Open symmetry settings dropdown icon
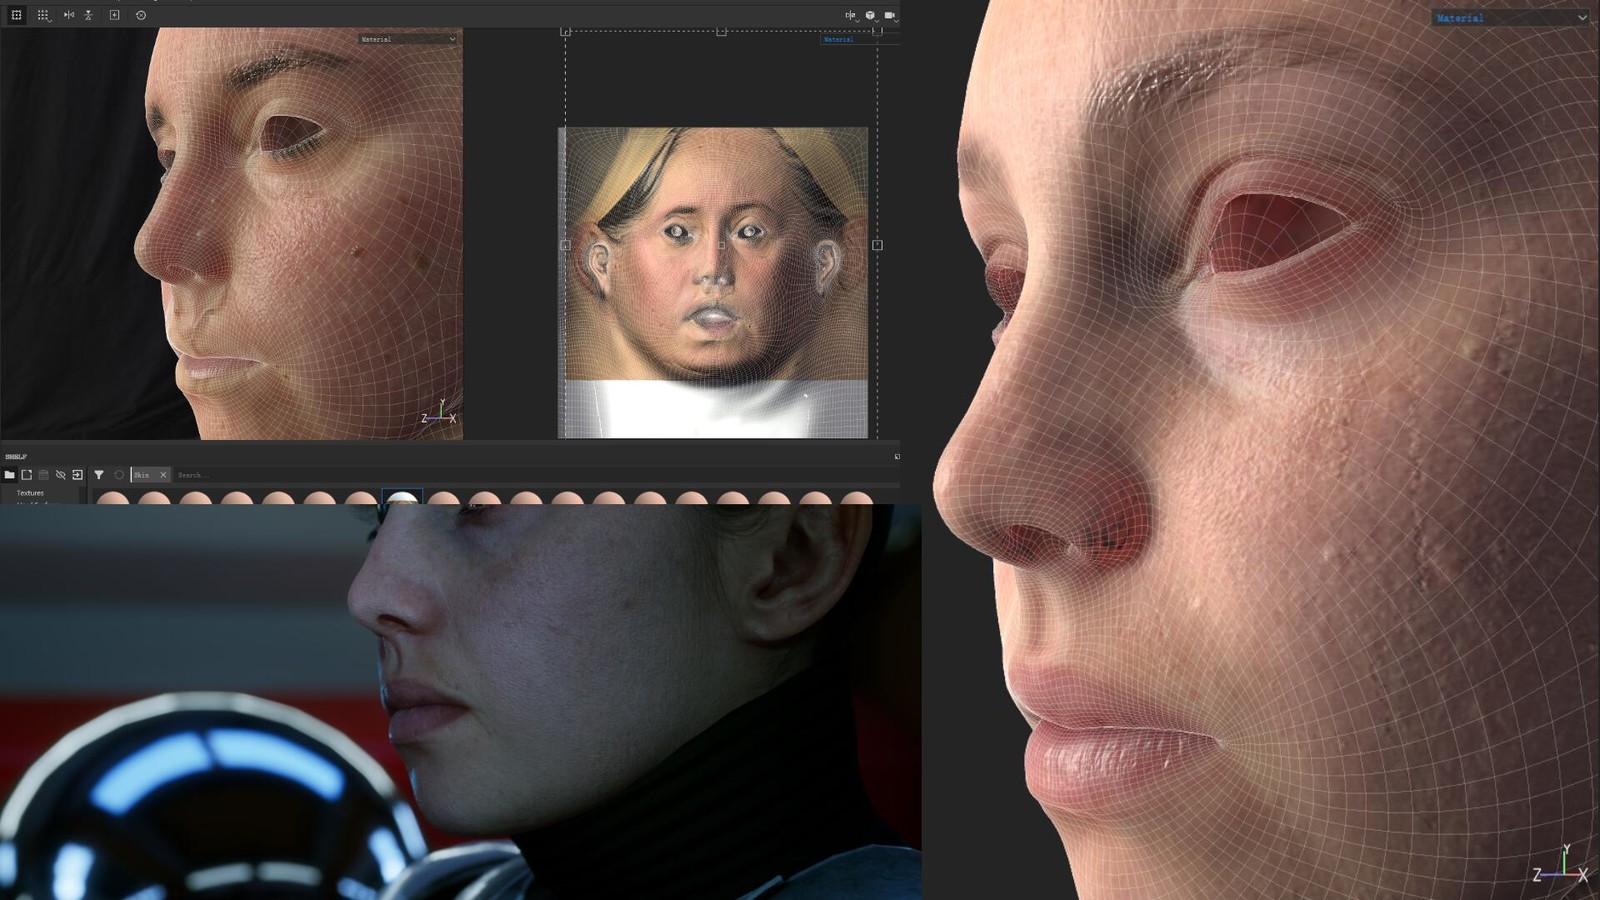 pyautogui.click(x=851, y=15)
